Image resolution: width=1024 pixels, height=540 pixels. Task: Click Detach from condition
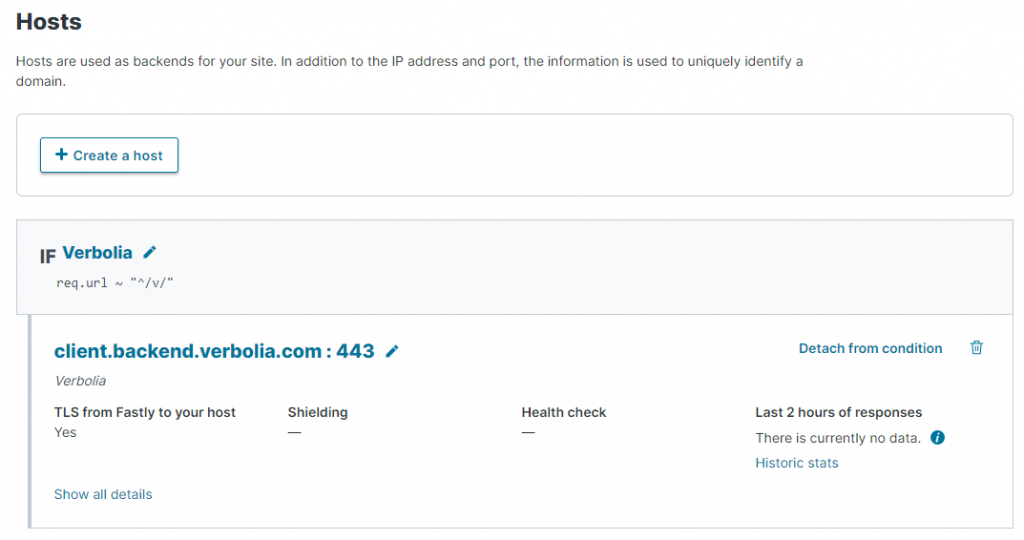click(871, 349)
